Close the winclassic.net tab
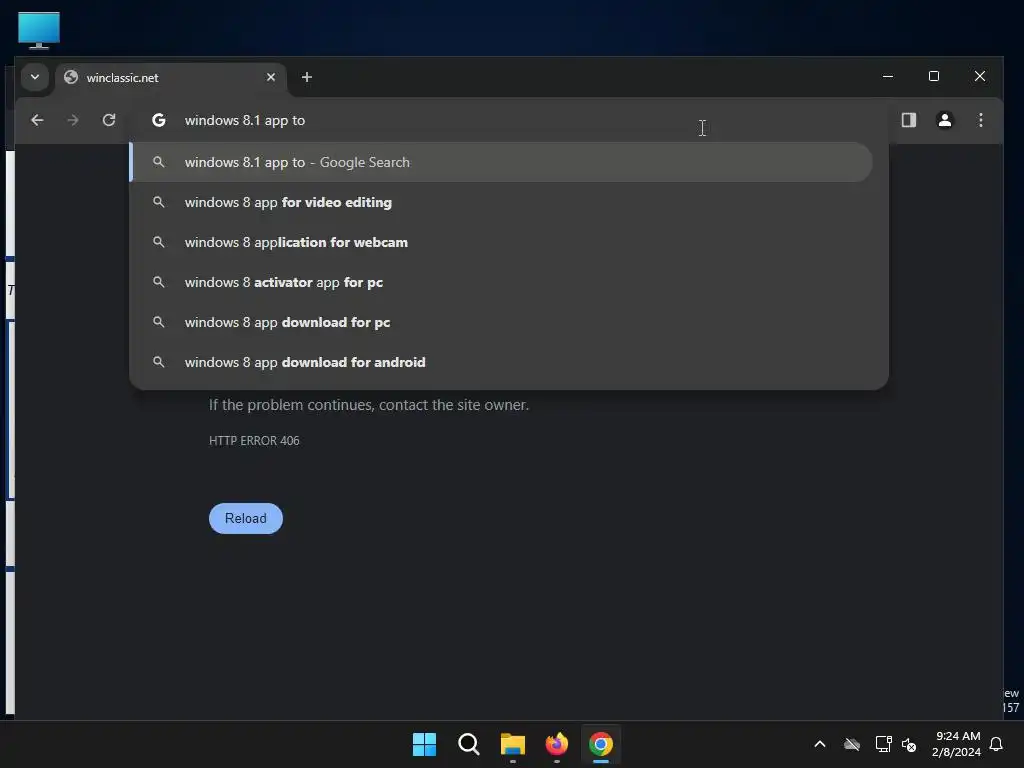Image resolution: width=1024 pixels, height=768 pixels. pyautogui.click(x=270, y=77)
